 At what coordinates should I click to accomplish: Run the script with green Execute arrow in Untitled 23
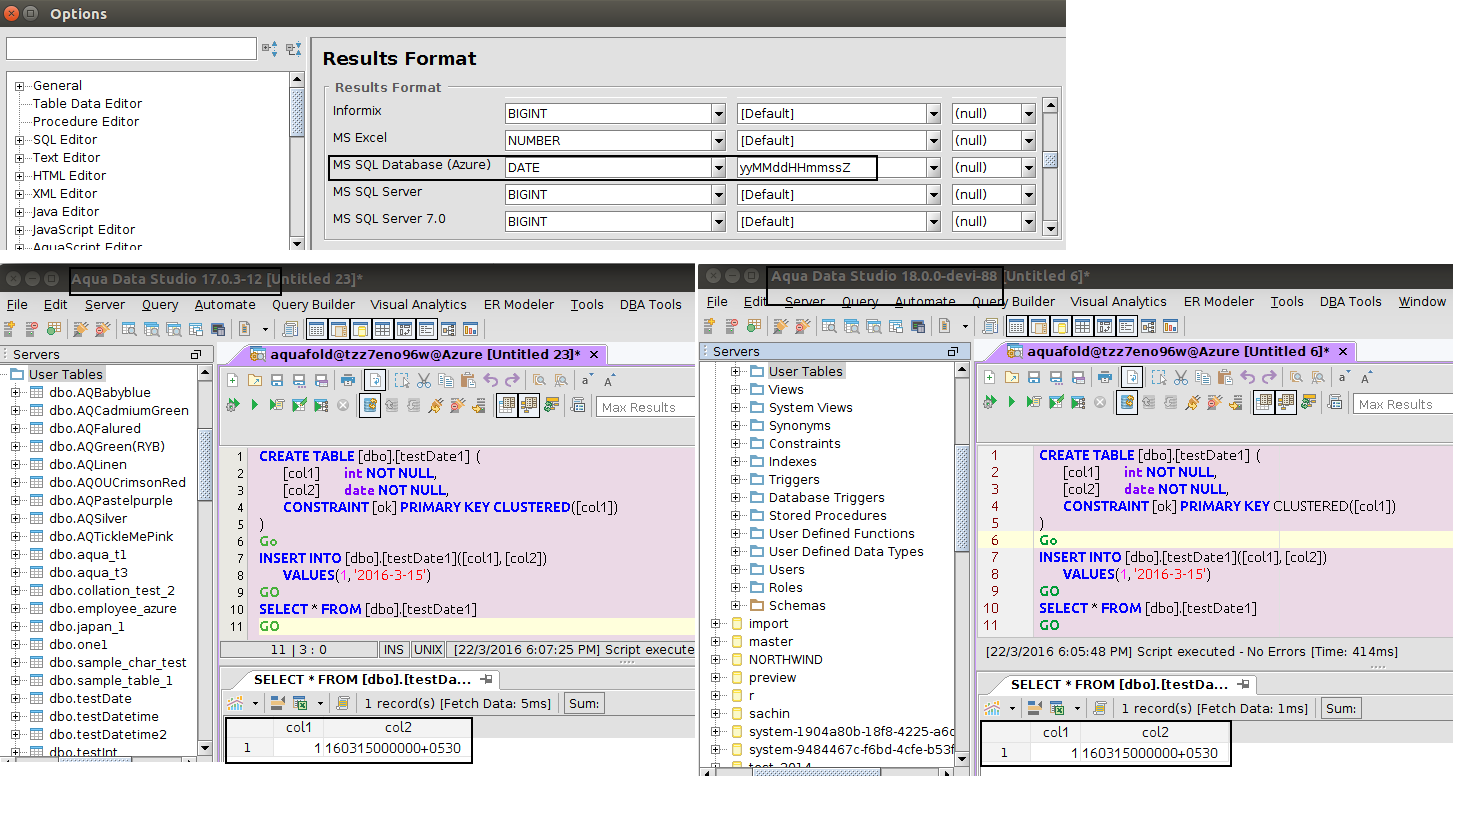(x=255, y=405)
